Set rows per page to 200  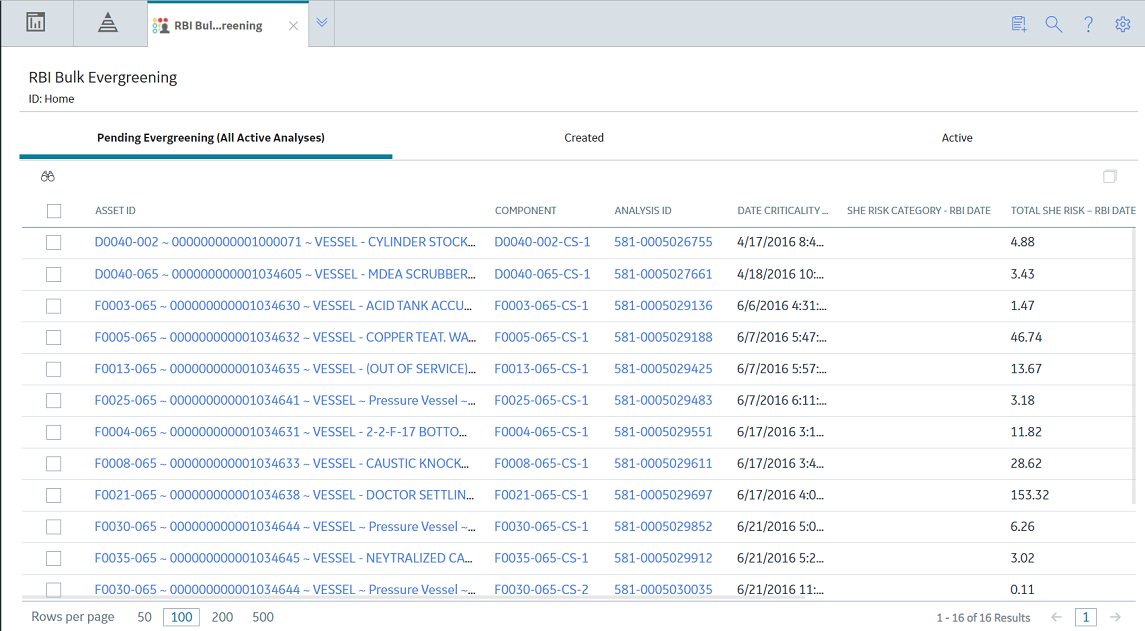(x=222, y=617)
